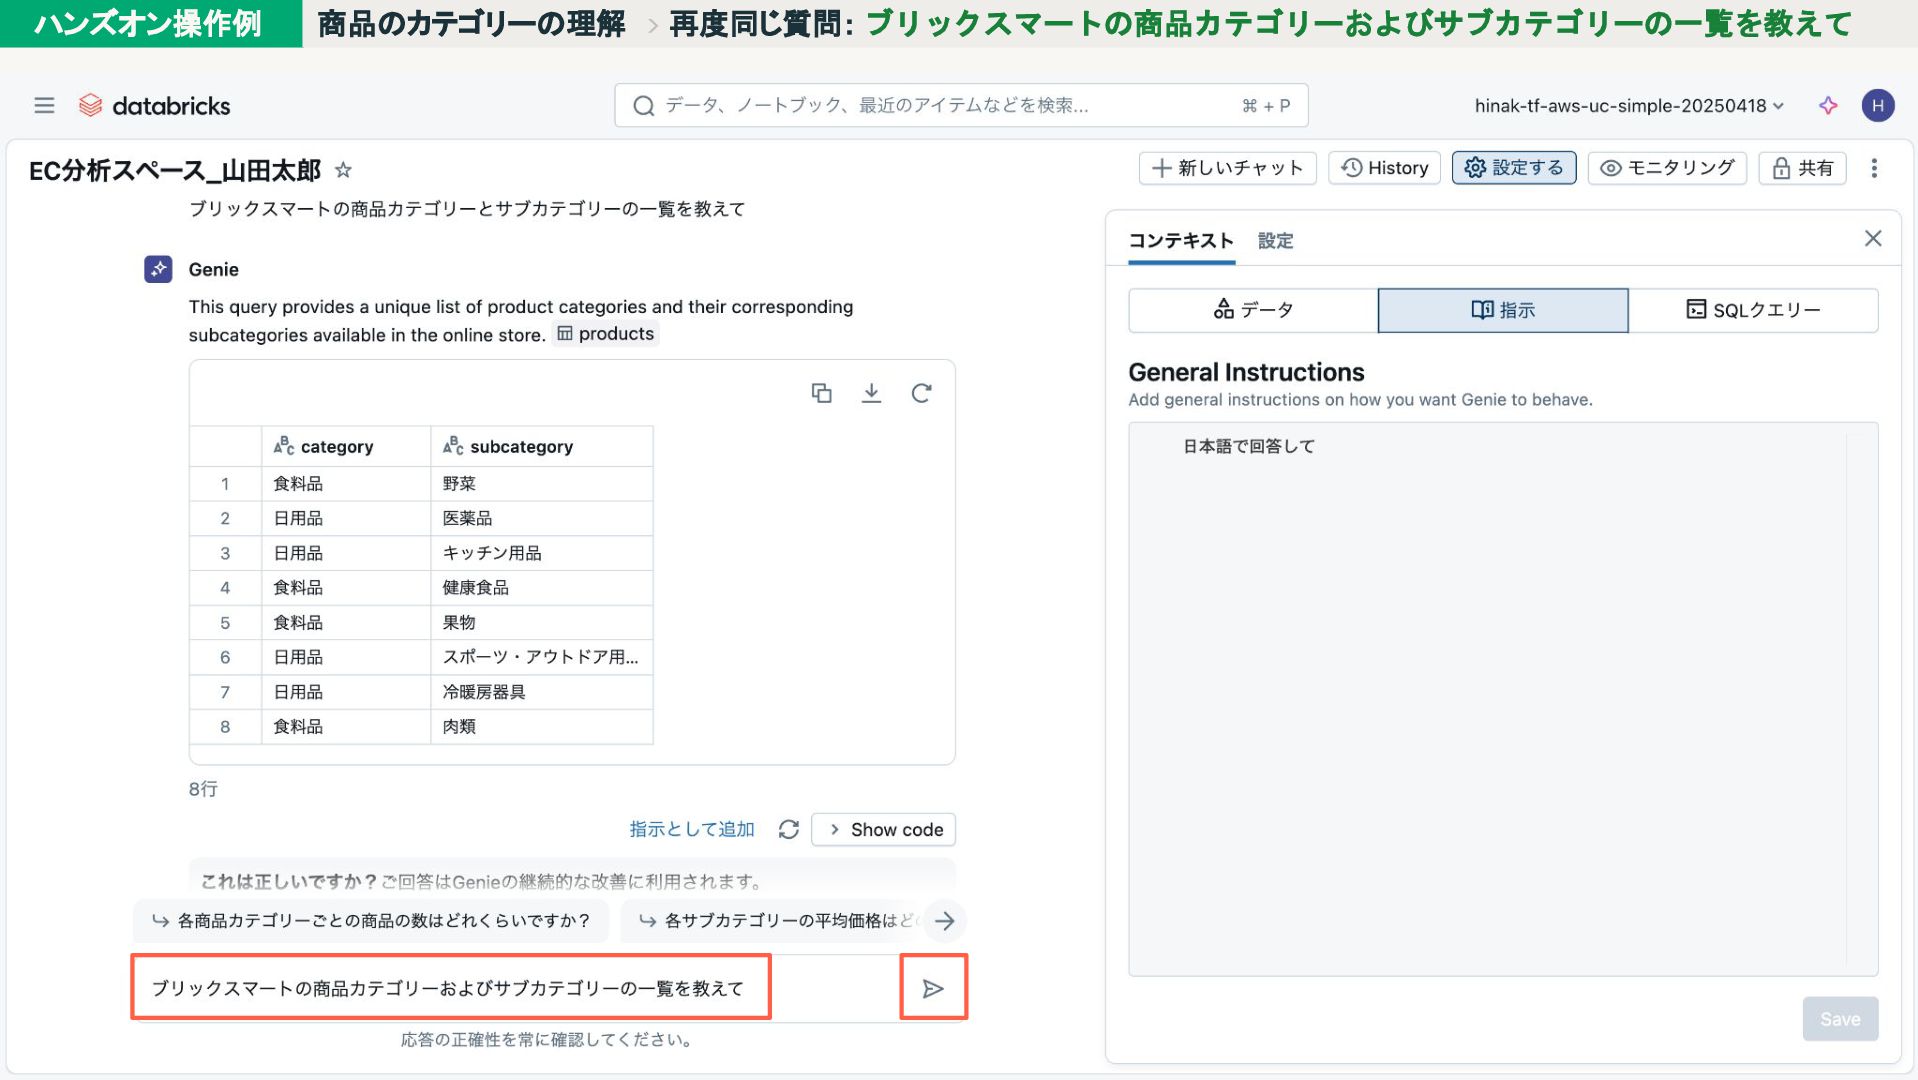
Task: Open the Databricks Assistant sparkle icon
Action: tap(1828, 105)
